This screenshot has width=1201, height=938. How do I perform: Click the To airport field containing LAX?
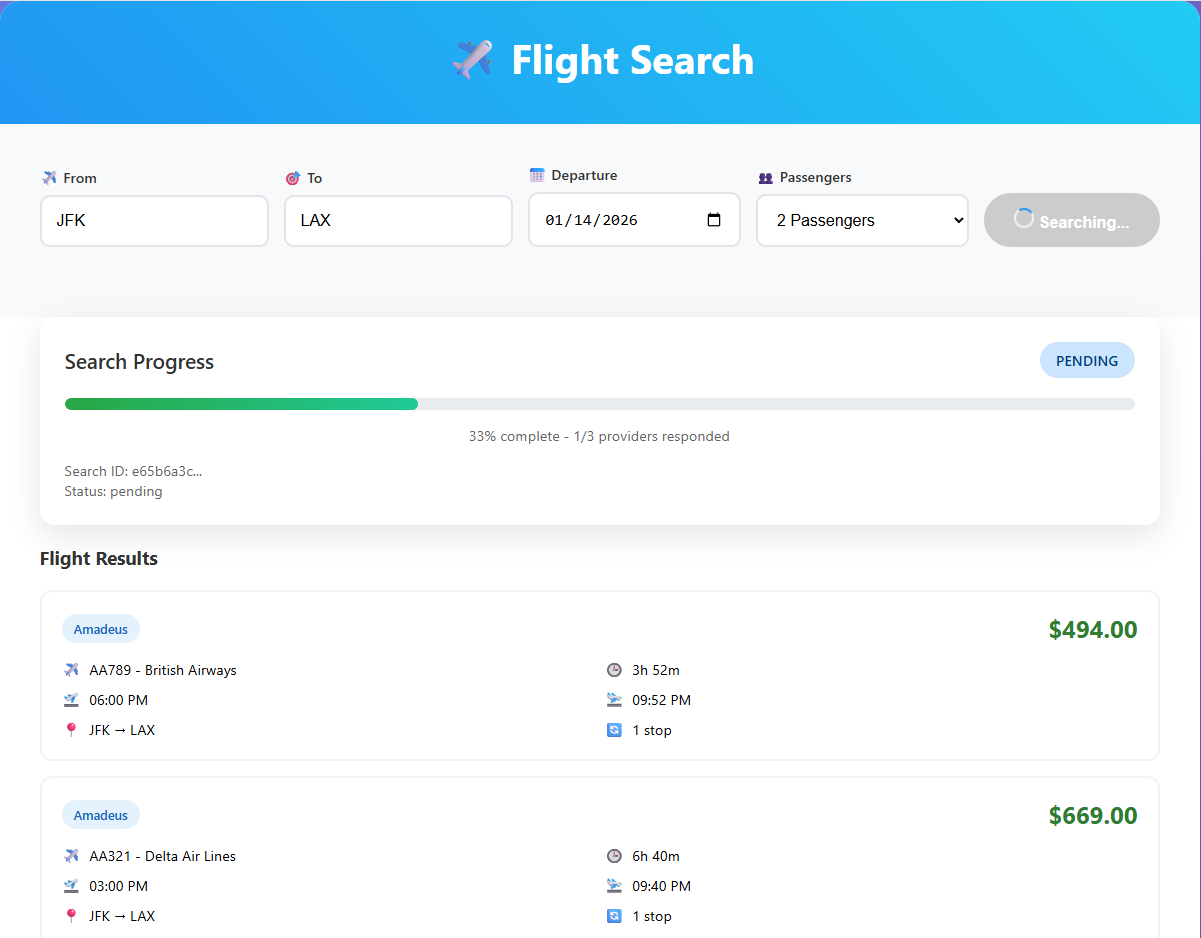click(x=398, y=220)
